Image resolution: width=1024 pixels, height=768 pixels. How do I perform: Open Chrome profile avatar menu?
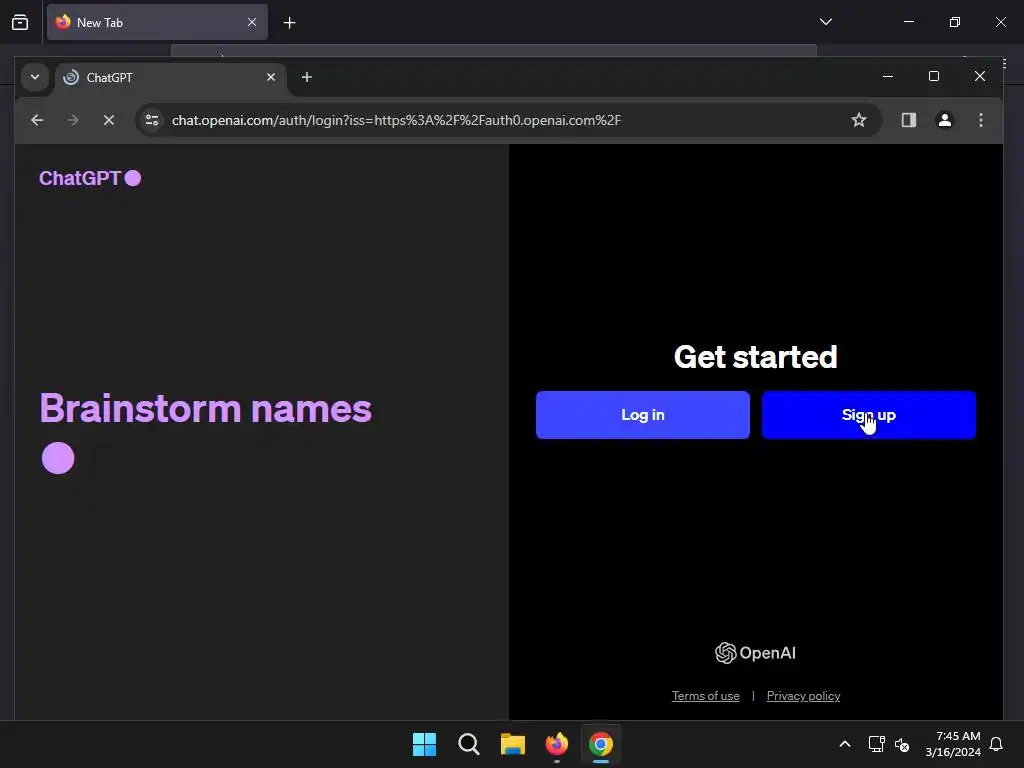(944, 120)
